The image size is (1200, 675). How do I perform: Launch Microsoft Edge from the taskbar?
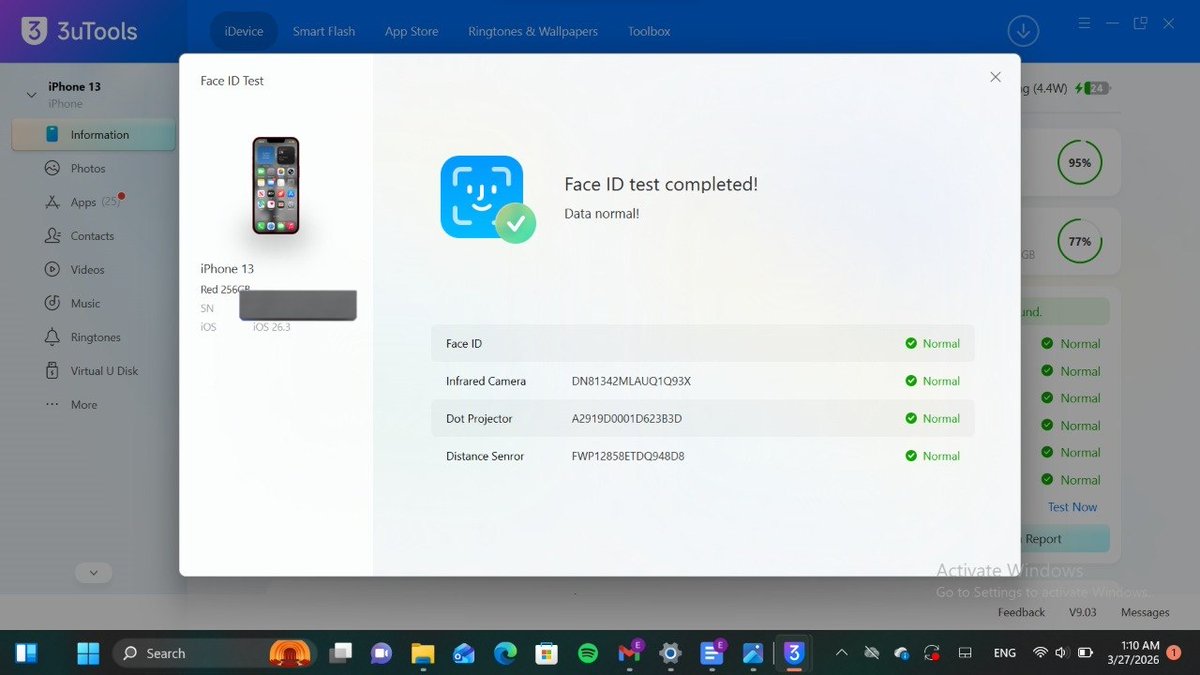[x=505, y=653]
